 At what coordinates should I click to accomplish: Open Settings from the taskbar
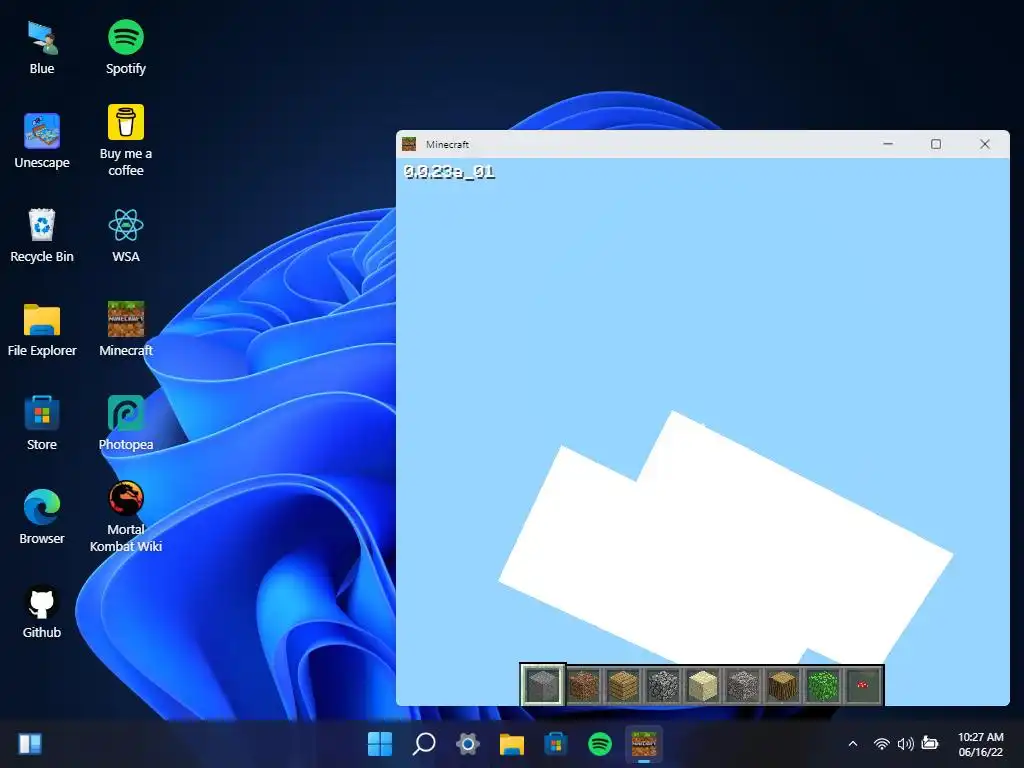click(468, 743)
